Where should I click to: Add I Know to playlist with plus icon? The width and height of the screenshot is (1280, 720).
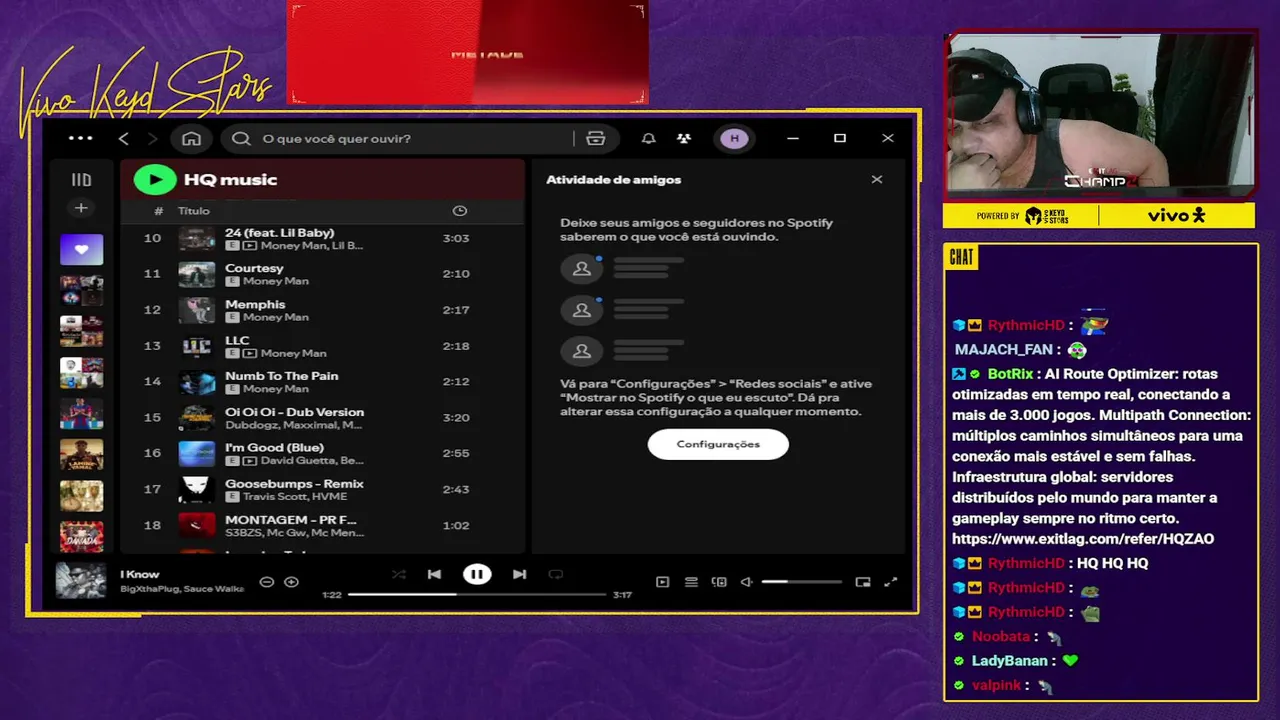tap(291, 581)
